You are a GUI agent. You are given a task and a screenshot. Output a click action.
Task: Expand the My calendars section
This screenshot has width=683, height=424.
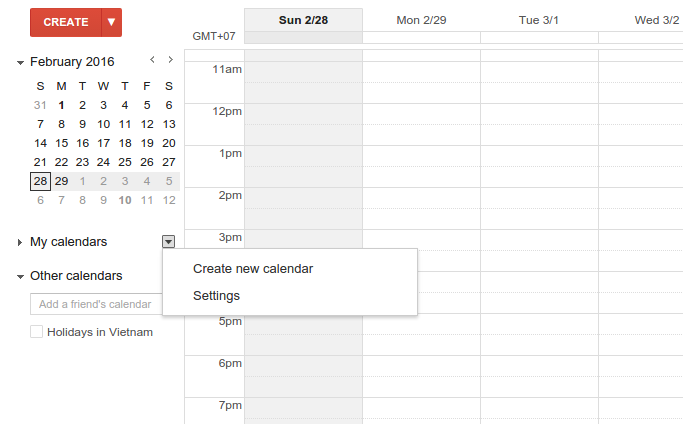pyautogui.click(x=20, y=242)
